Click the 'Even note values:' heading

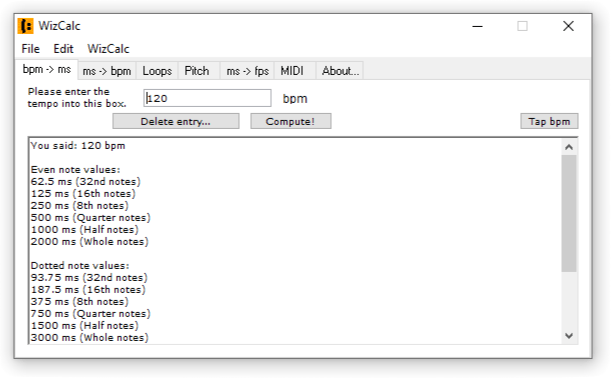[76, 170]
